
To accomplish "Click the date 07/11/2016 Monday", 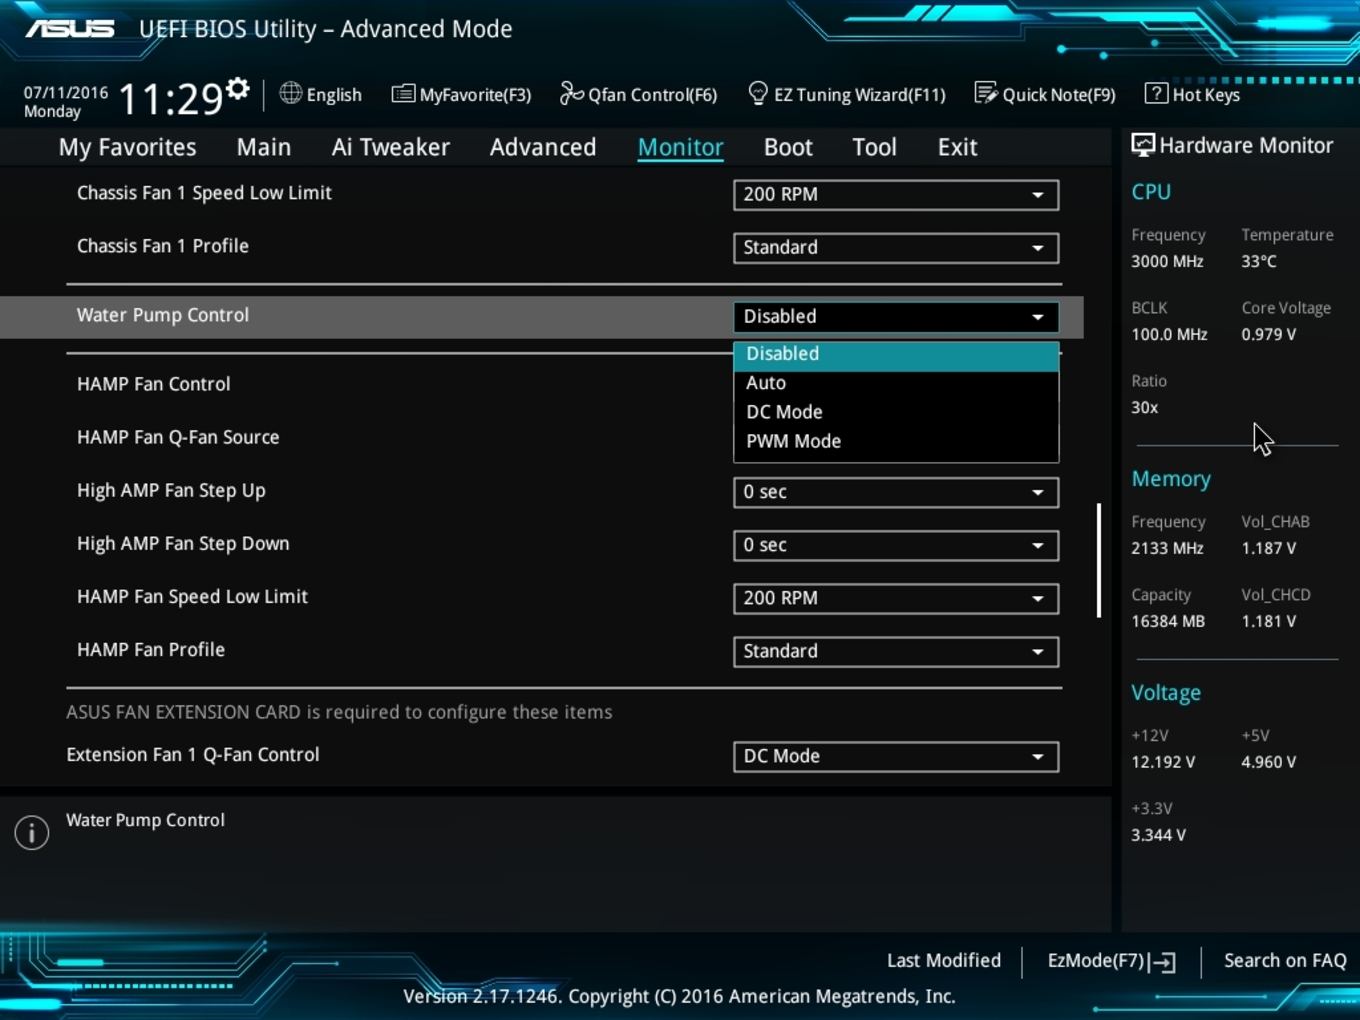I will tap(66, 102).
